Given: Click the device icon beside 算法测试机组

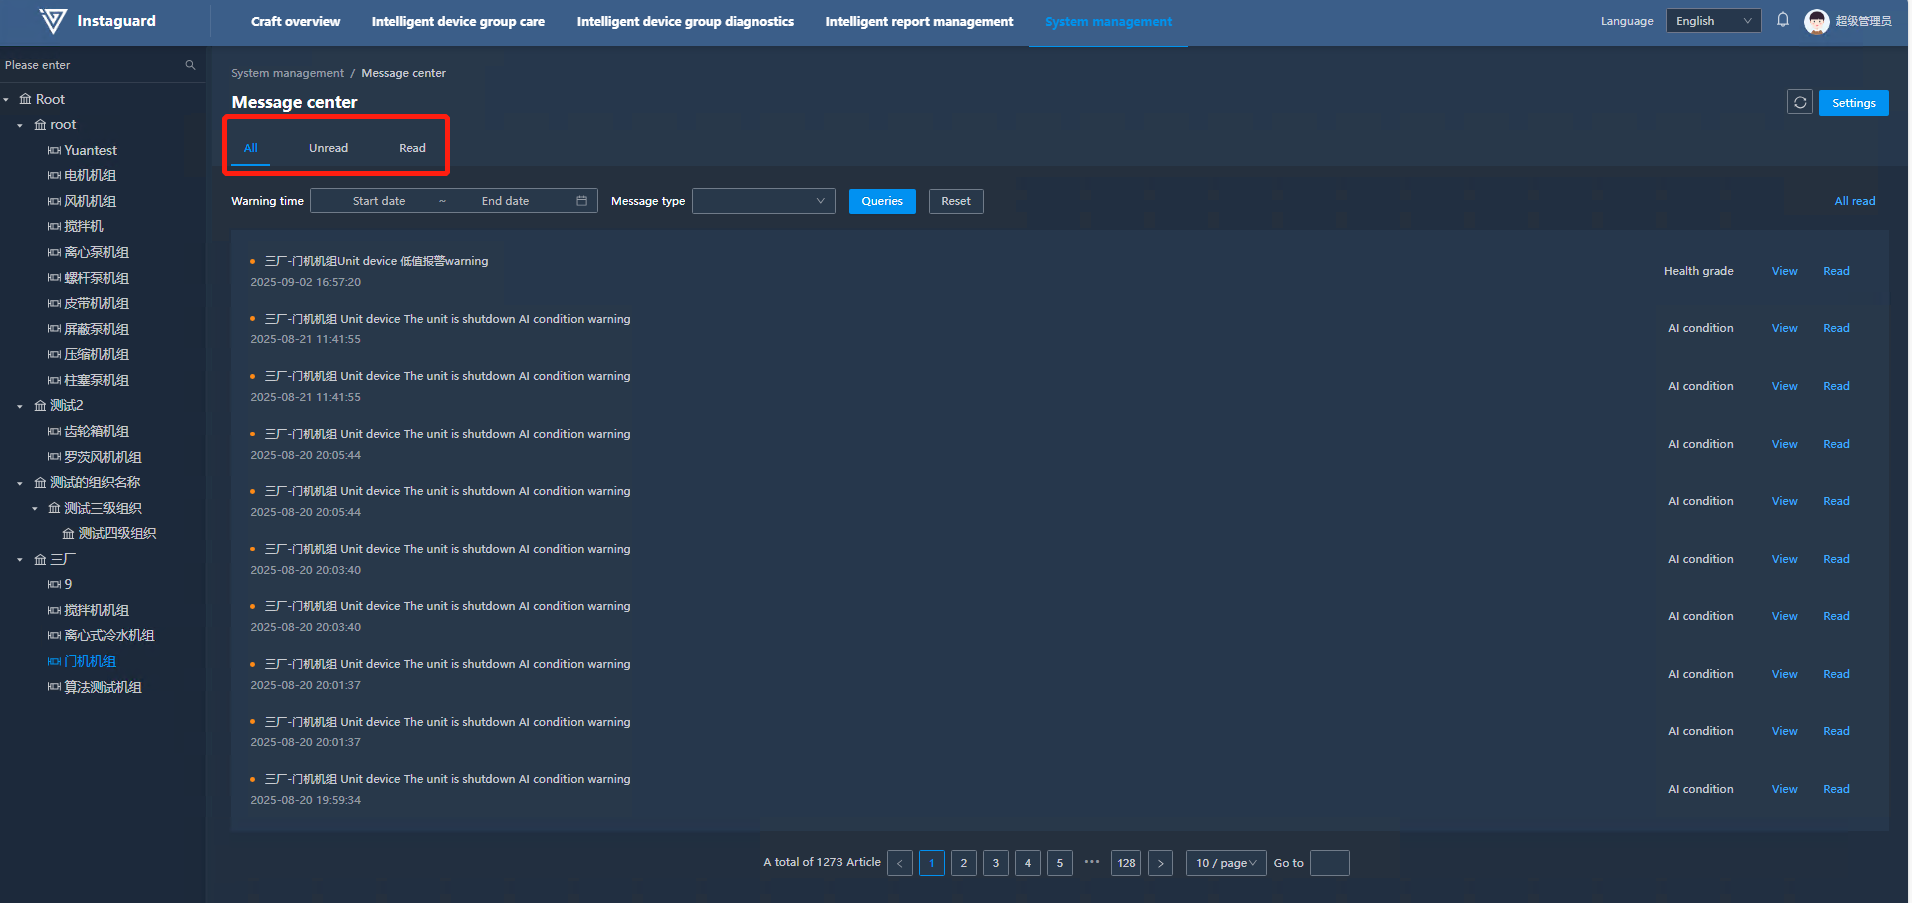Looking at the screenshot, I should (54, 688).
